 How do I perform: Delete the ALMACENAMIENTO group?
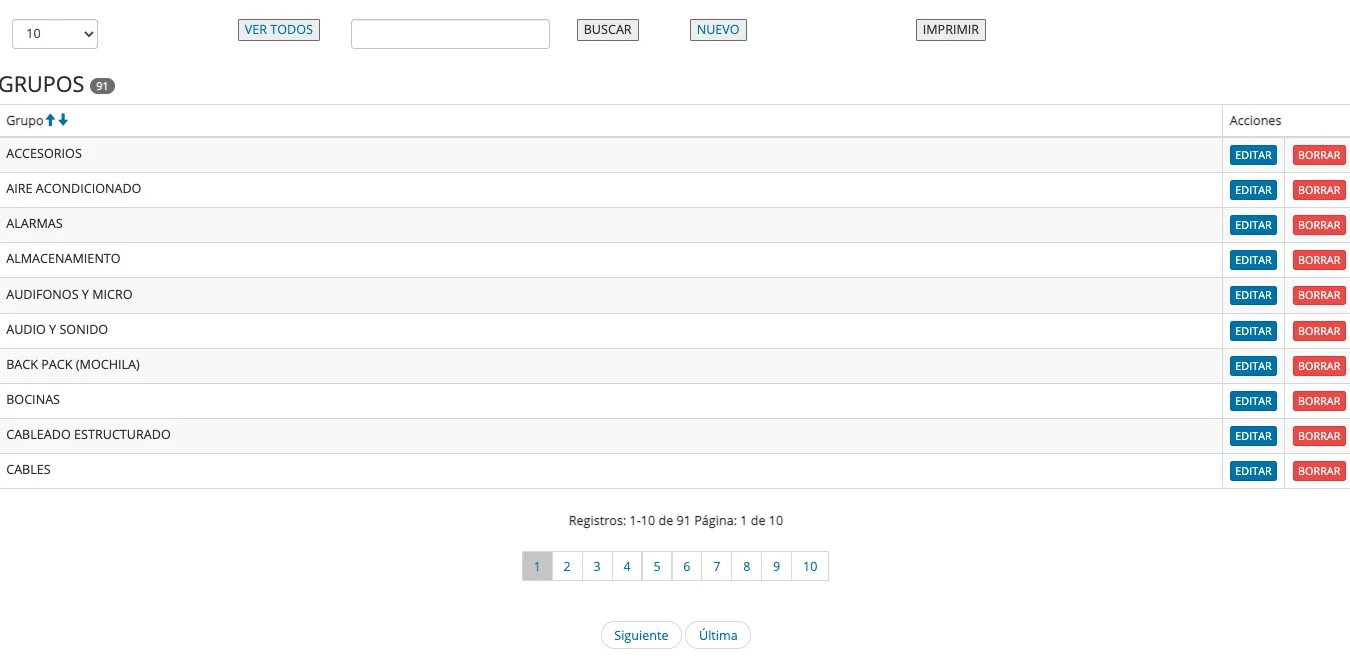click(1319, 260)
